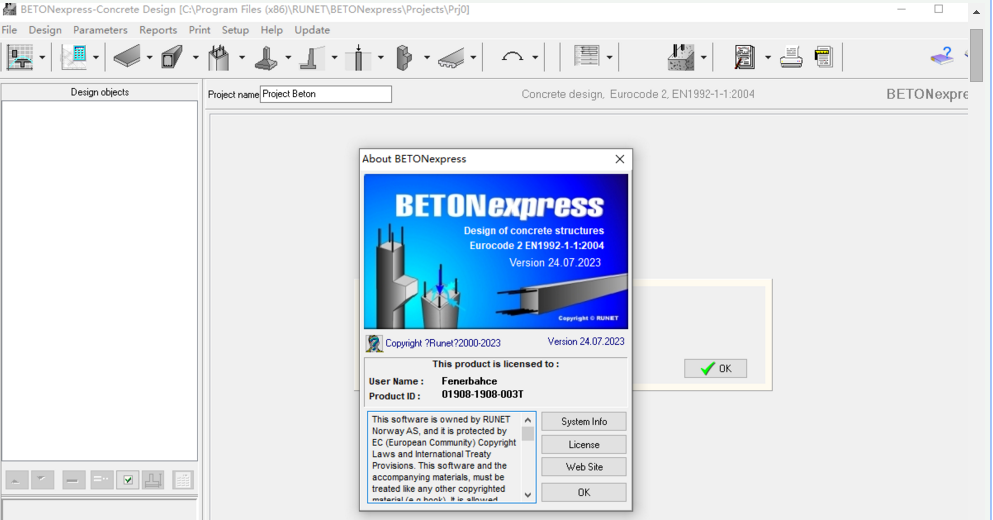The height and width of the screenshot is (520, 993).
Task: Pick the corbel design tool icon
Action: pos(404,57)
